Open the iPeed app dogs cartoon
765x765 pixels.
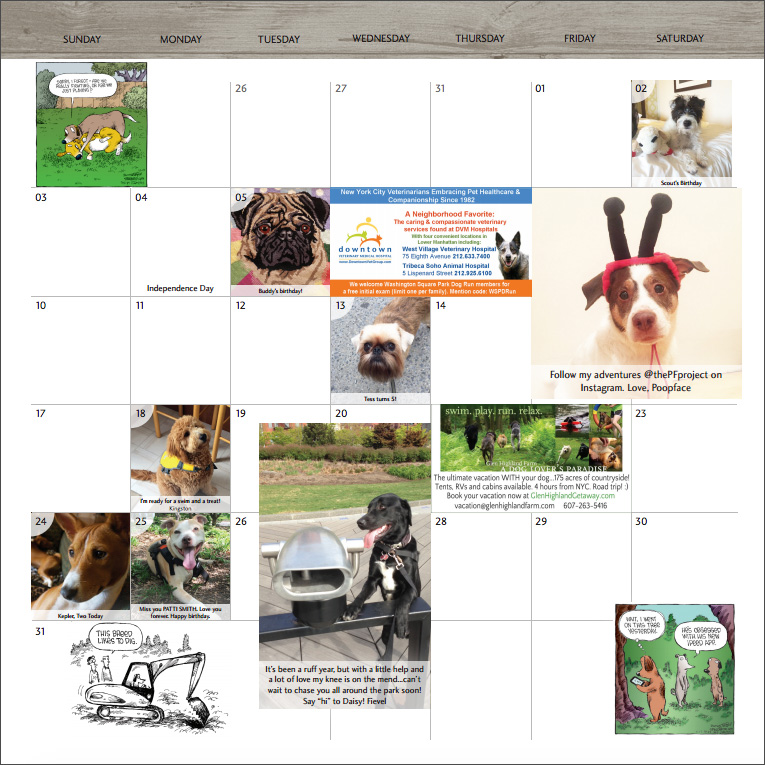coord(675,669)
